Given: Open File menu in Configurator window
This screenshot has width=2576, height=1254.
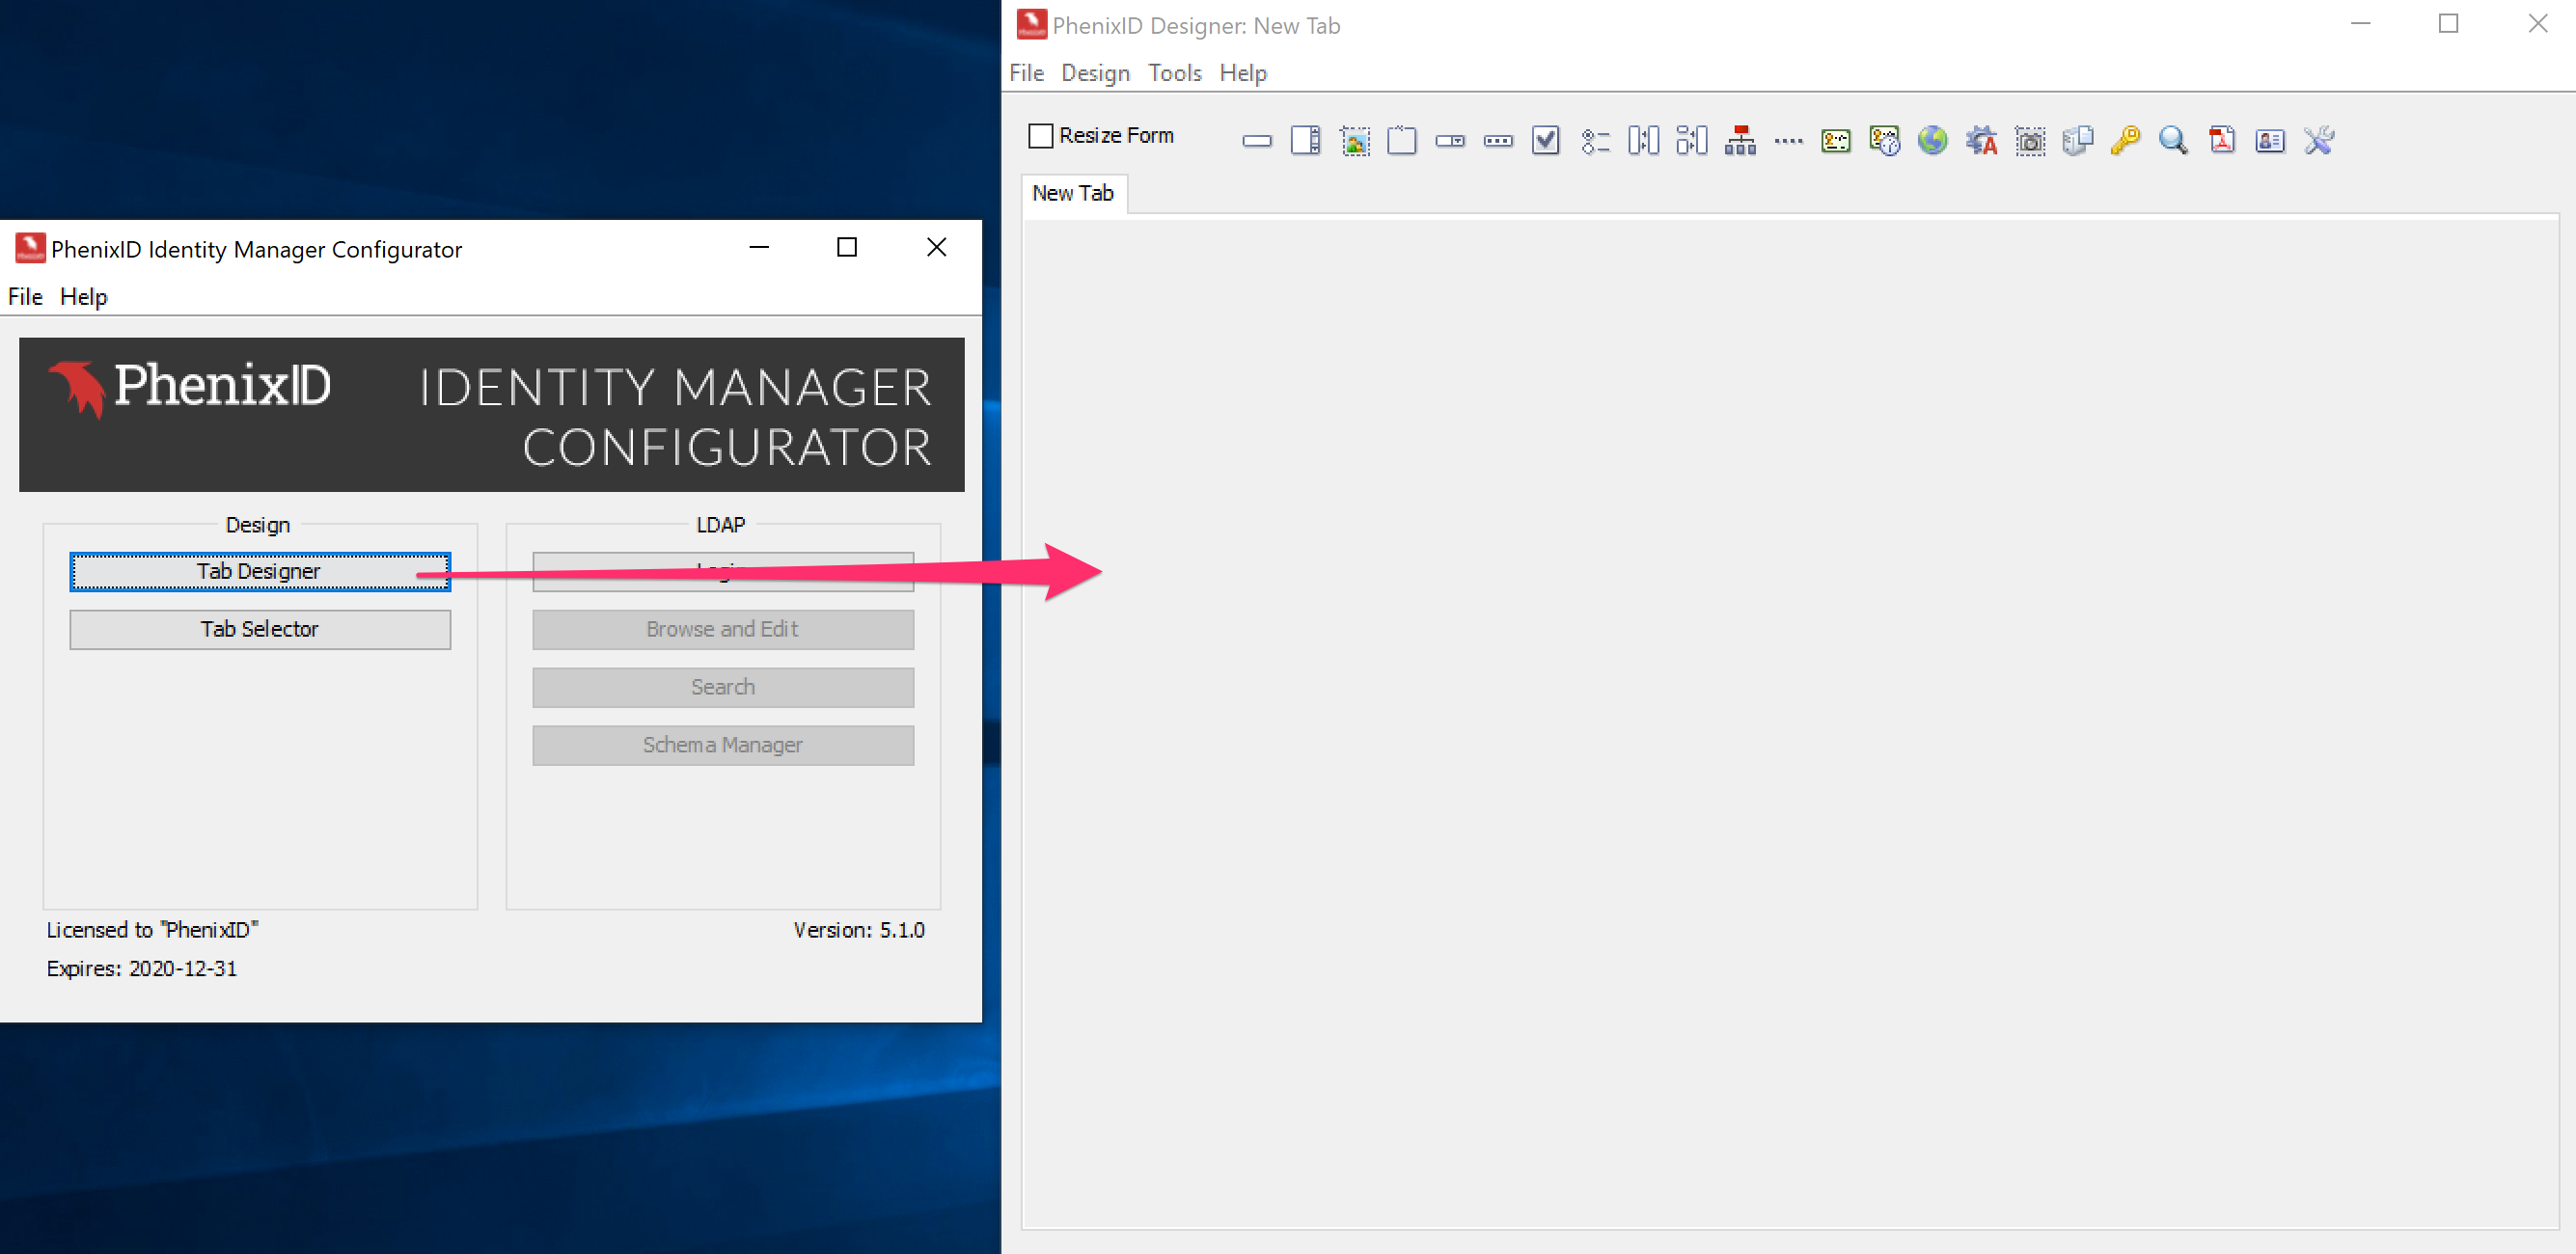Looking at the screenshot, I should tap(25, 297).
